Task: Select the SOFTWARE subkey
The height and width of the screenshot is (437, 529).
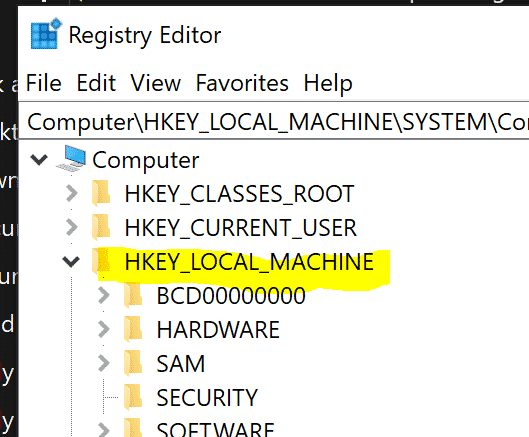Action: 216,429
